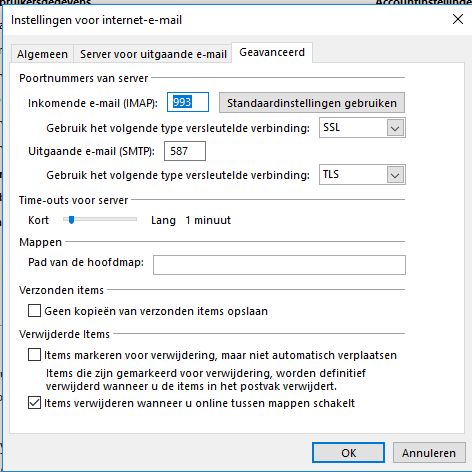Switch to the Algemeen tab
Screen dimensions: 472x472
(x=42, y=54)
